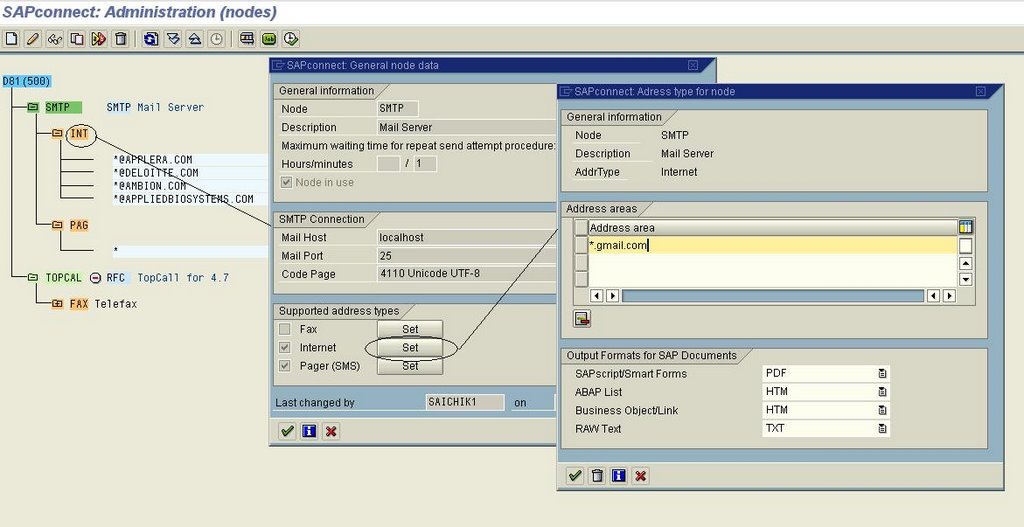
Task: Collapse the INT folder in tree
Action: (x=57, y=133)
